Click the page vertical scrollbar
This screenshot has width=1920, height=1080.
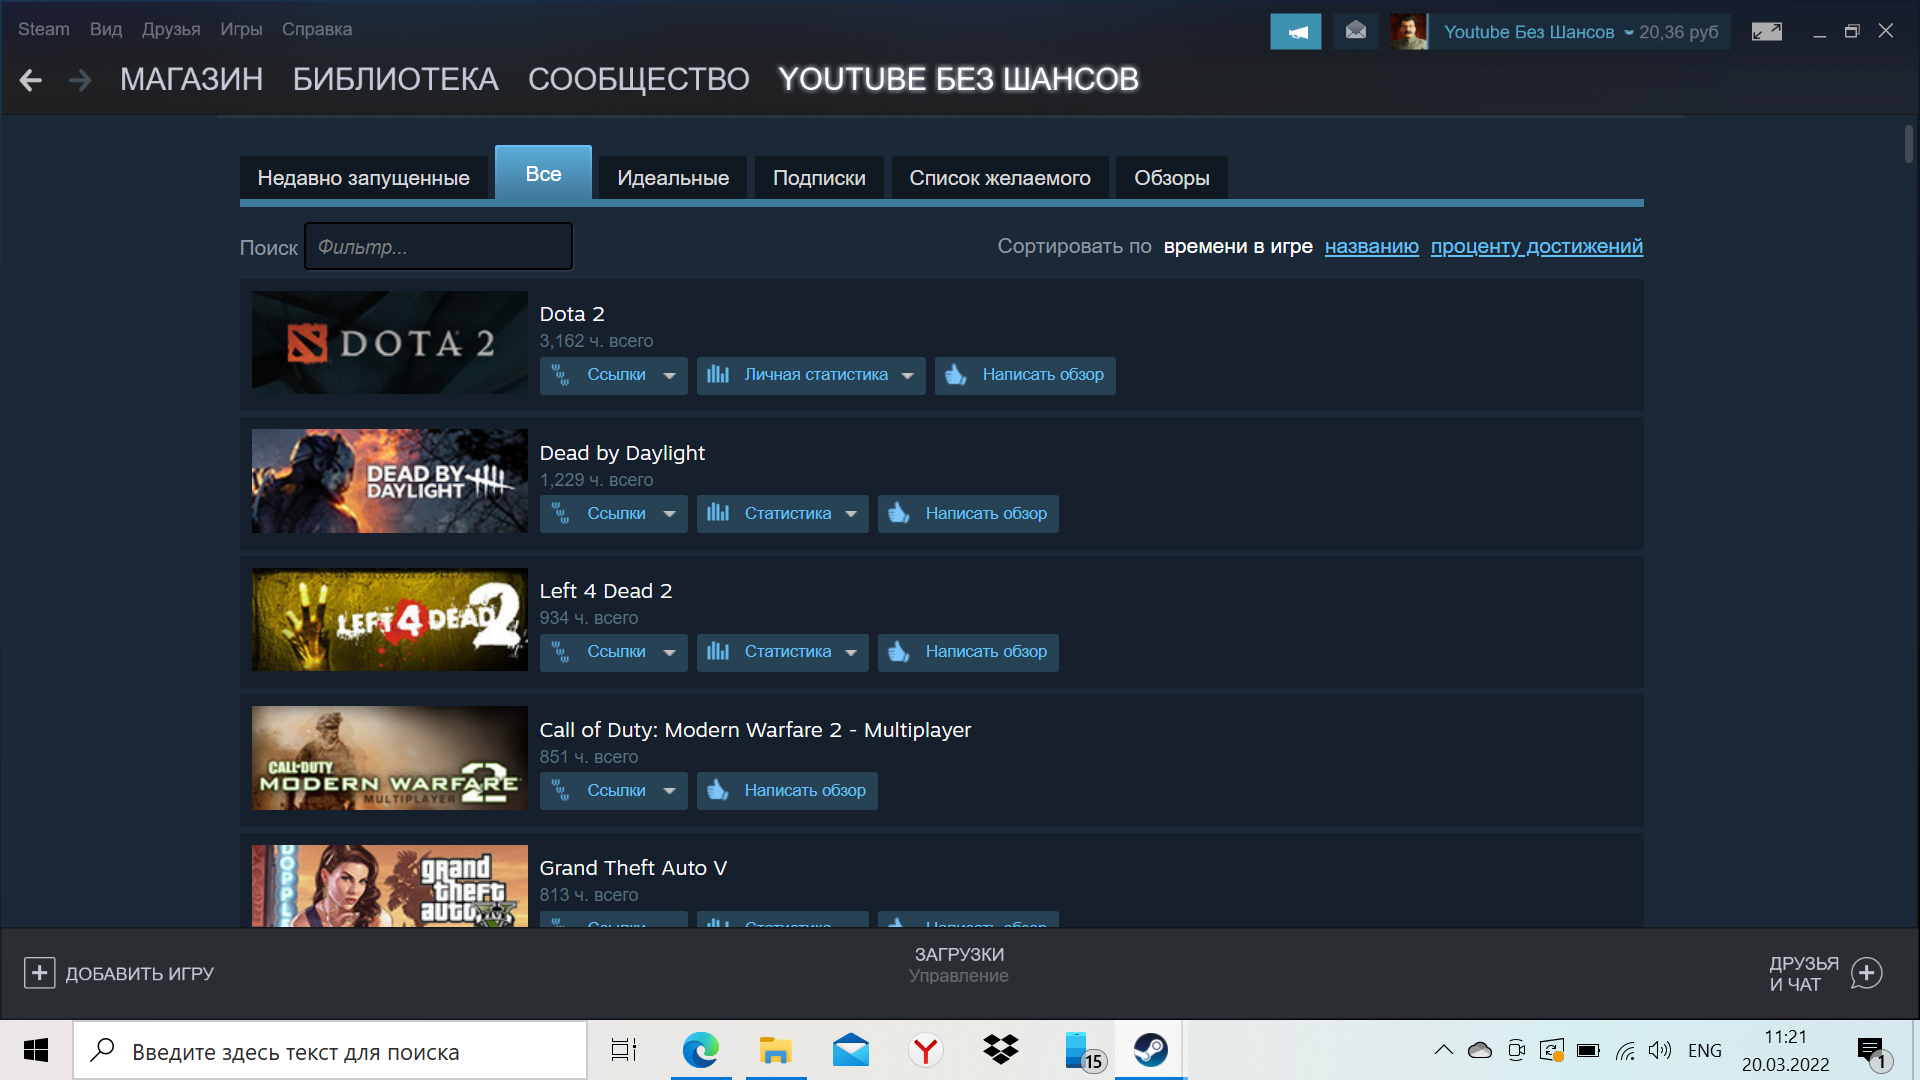coord(1908,145)
